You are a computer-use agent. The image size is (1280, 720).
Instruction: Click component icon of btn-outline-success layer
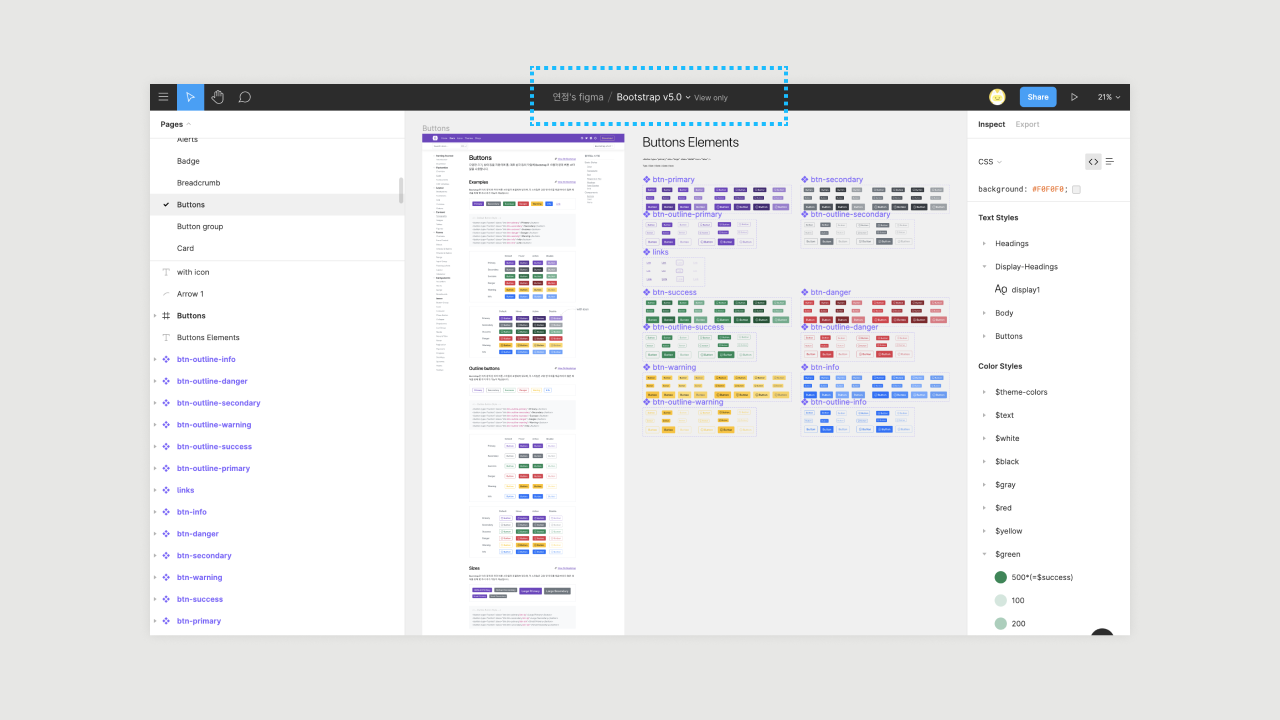pyautogui.click(x=166, y=447)
